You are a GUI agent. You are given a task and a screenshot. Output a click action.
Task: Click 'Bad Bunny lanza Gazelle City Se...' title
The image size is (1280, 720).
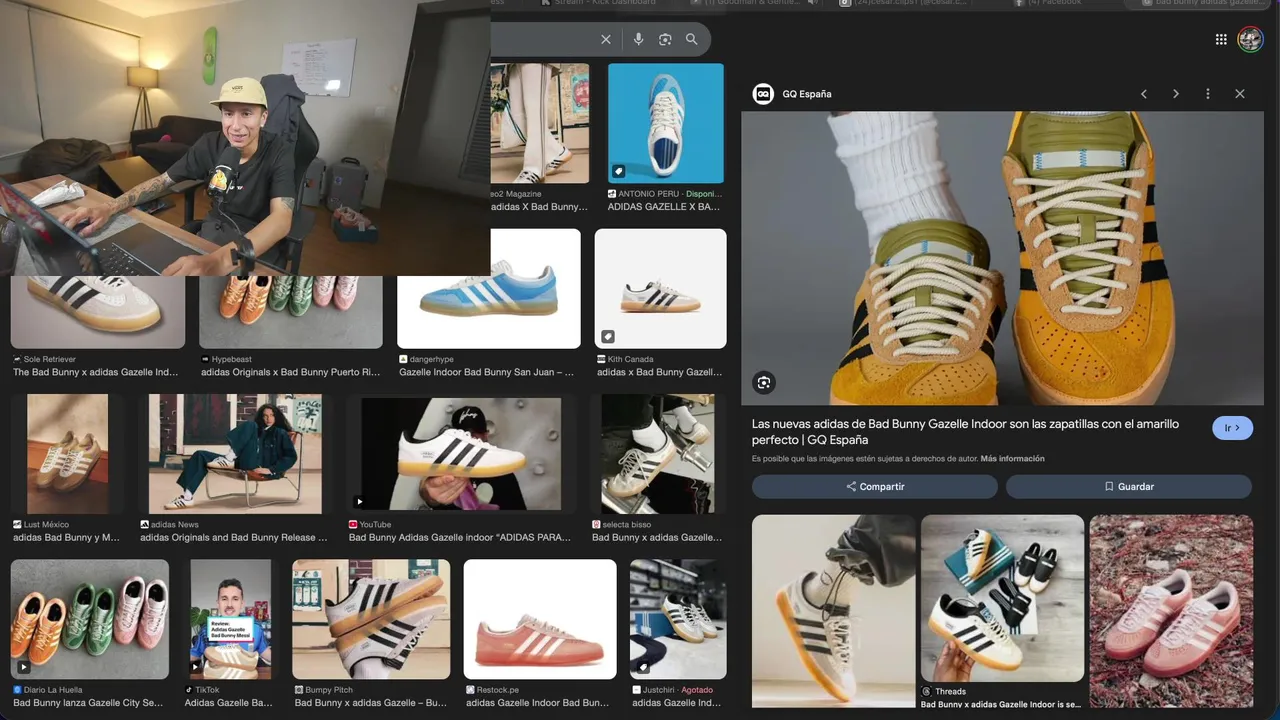click(88, 703)
